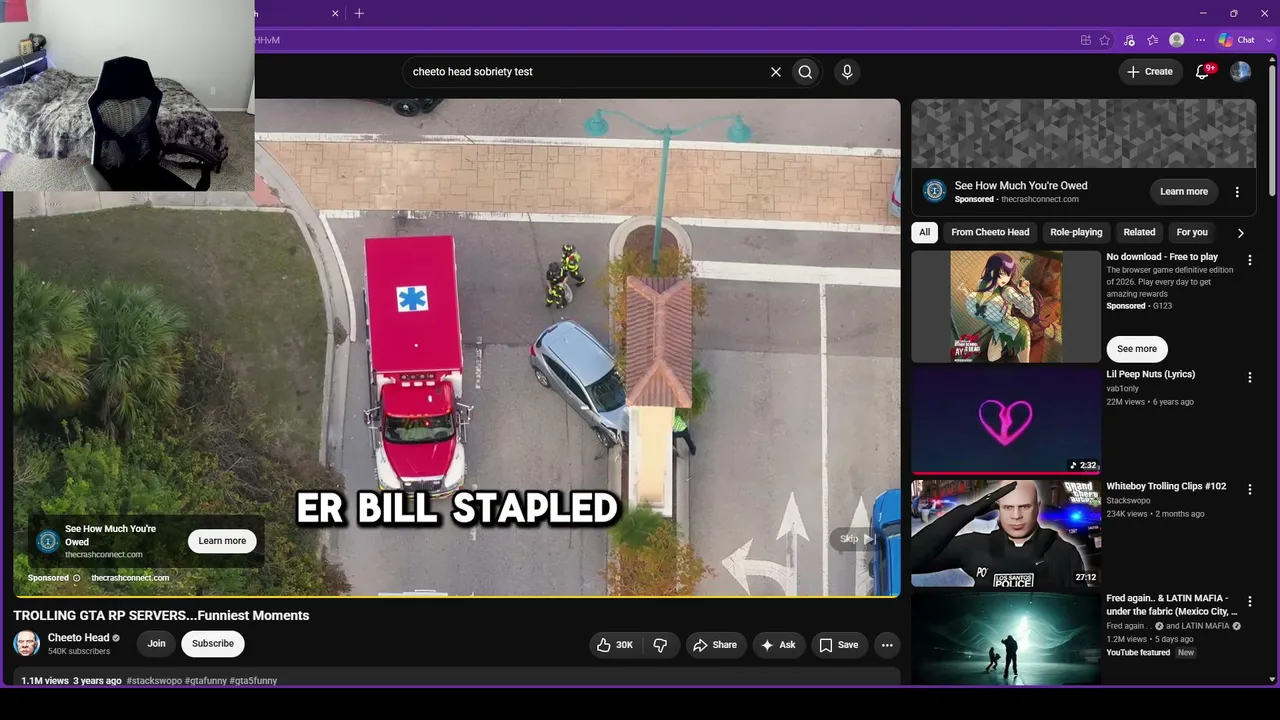
Task: Open the browser profile icon
Action: point(1177,40)
